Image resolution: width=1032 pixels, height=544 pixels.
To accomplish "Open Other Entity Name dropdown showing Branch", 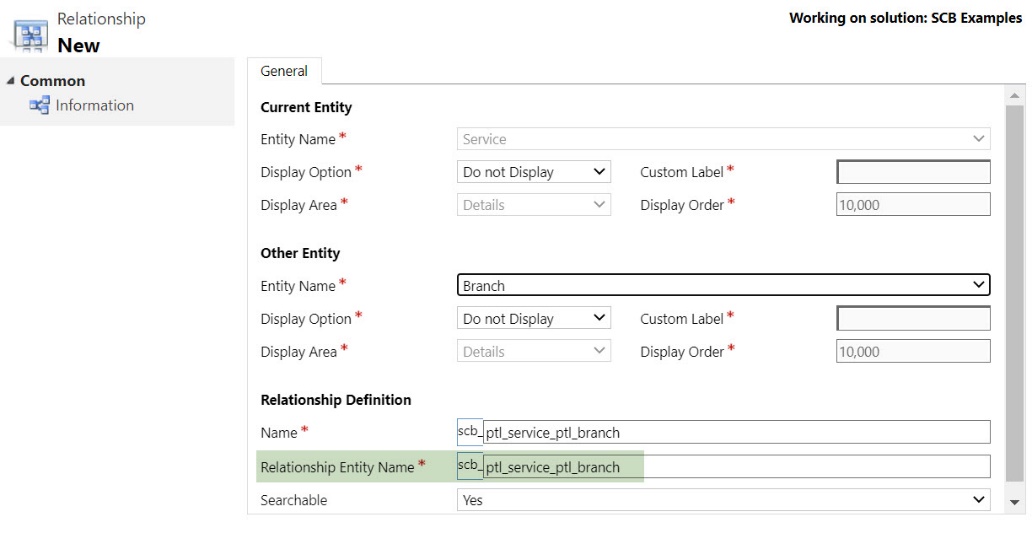I will 723,285.
